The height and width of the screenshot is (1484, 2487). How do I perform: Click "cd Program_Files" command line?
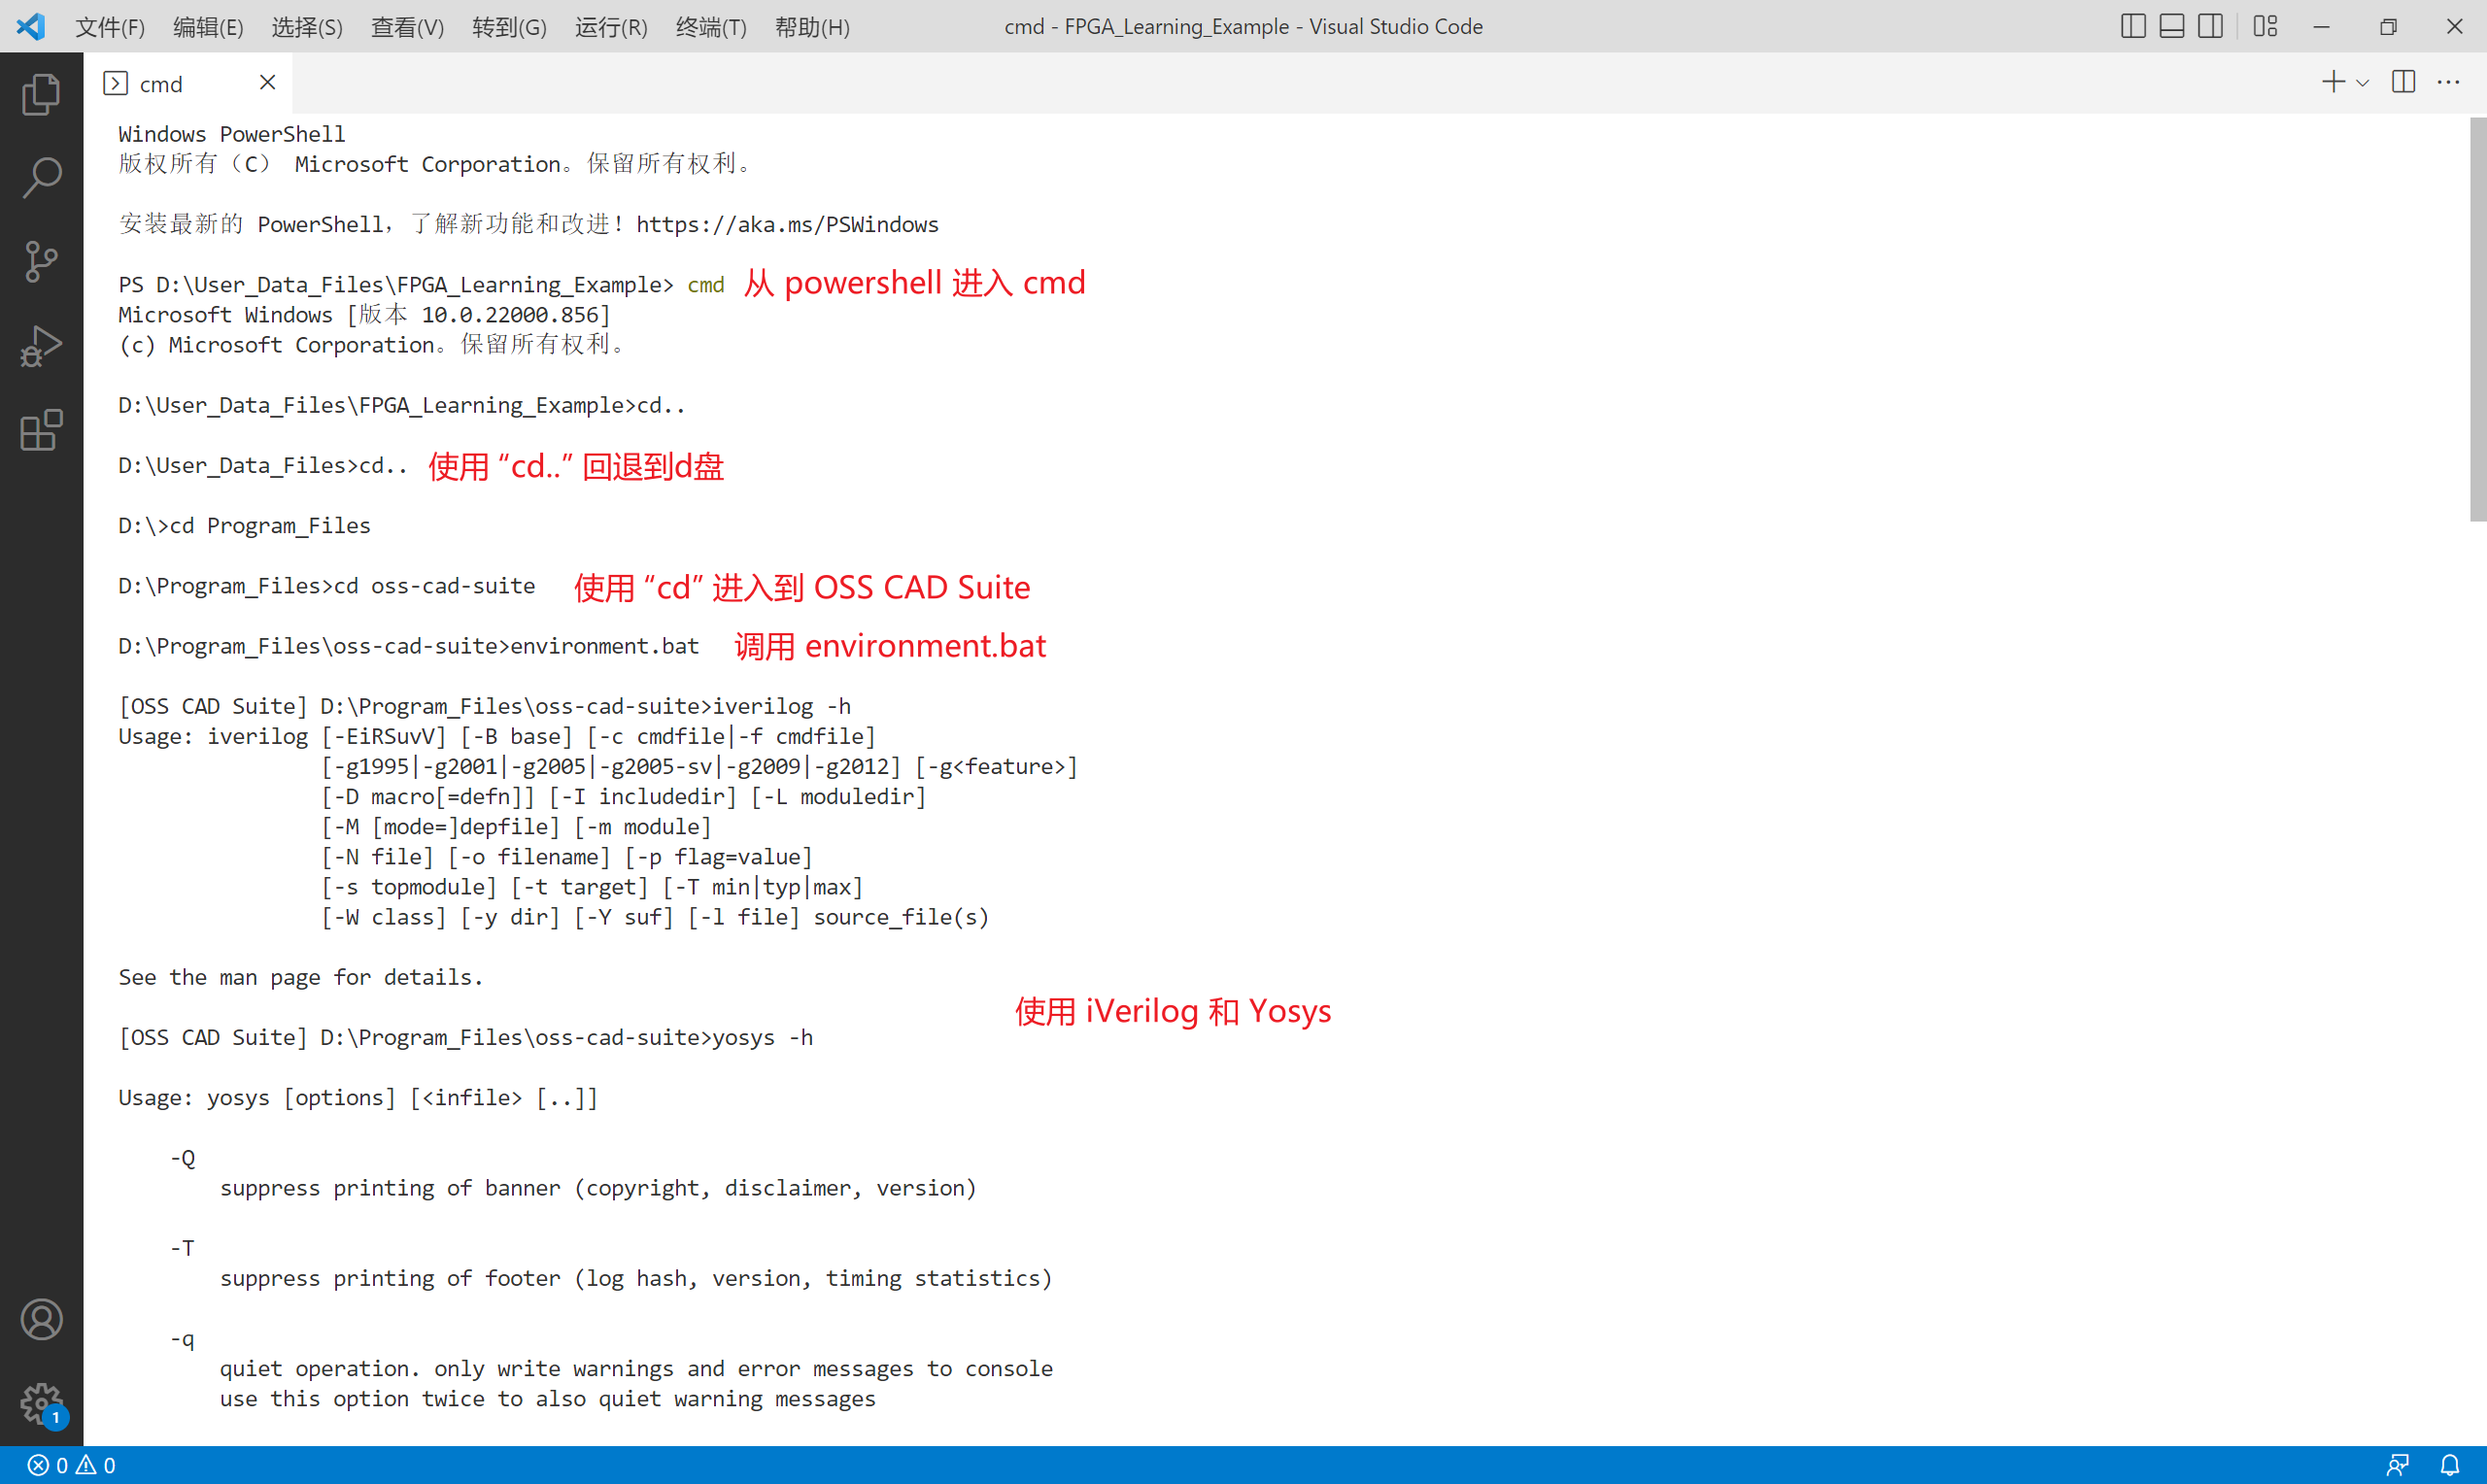[x=244, y=526]
